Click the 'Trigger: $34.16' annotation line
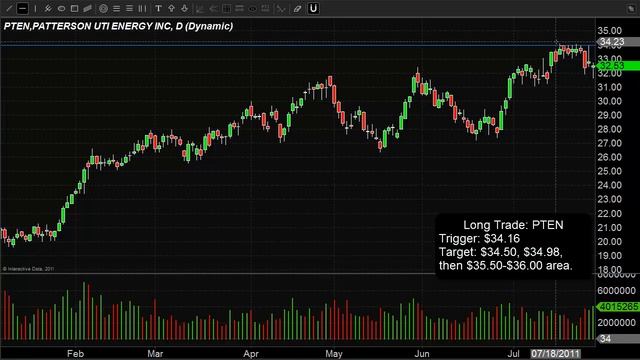640x360 pixels. pos(479,238)
